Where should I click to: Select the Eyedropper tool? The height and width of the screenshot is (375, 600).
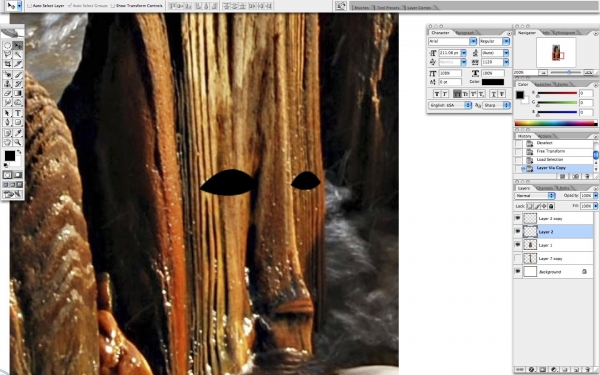[x=18, y=133]
